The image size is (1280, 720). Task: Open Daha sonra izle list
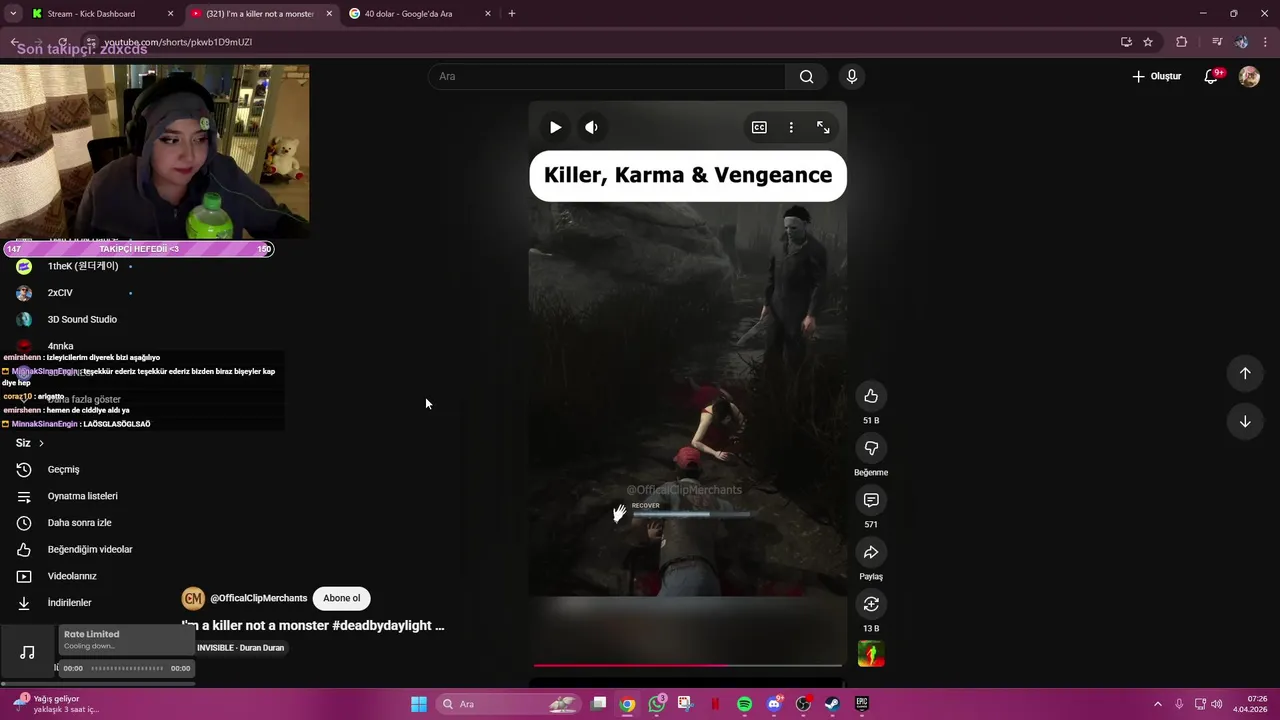click(x=79, y=523)
